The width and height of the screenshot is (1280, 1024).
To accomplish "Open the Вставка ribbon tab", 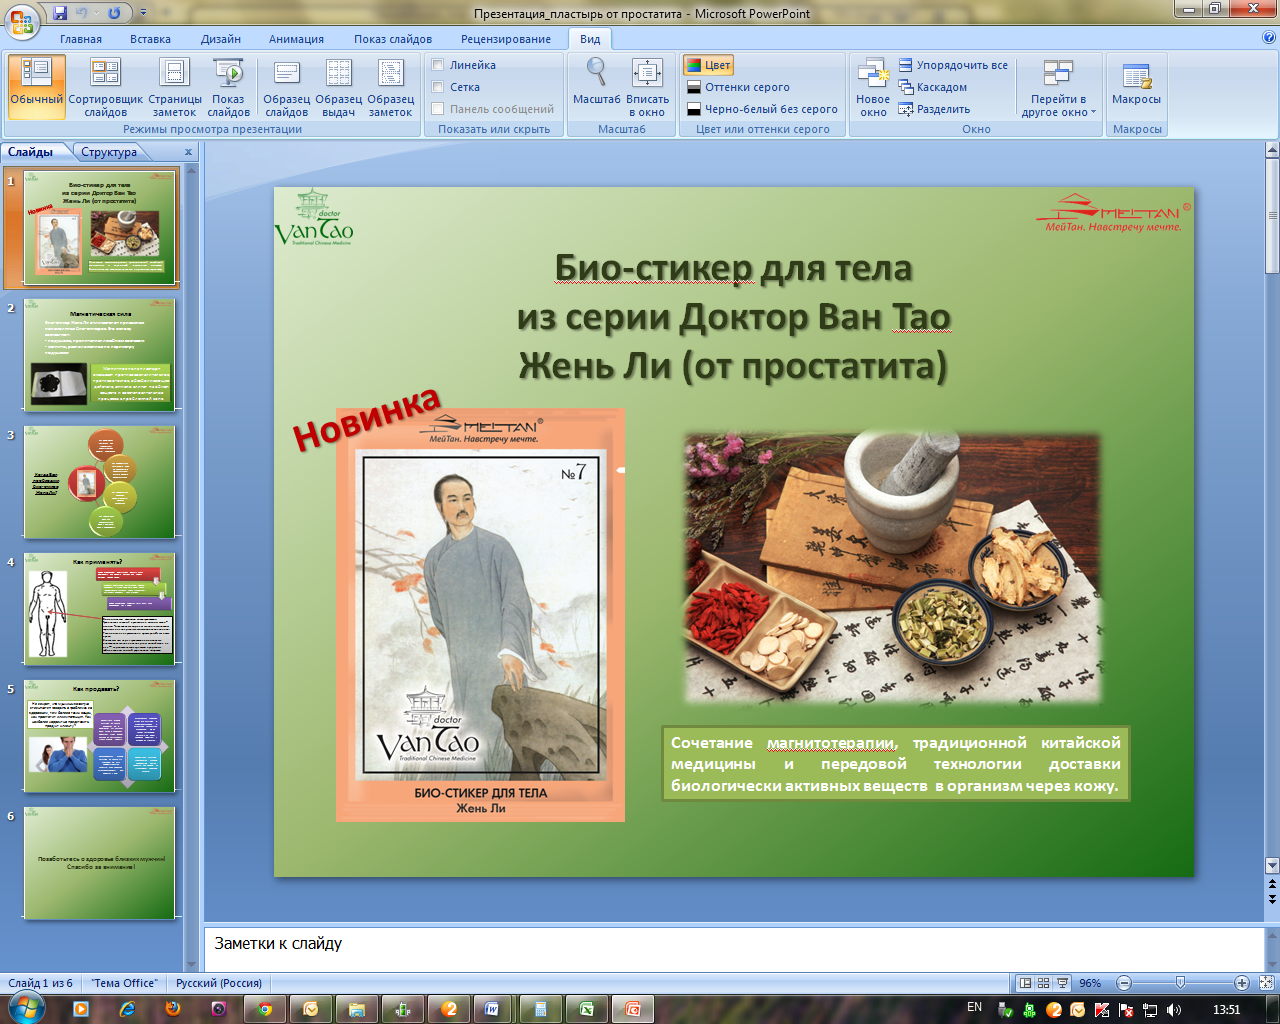I will (x=150, y=39).
